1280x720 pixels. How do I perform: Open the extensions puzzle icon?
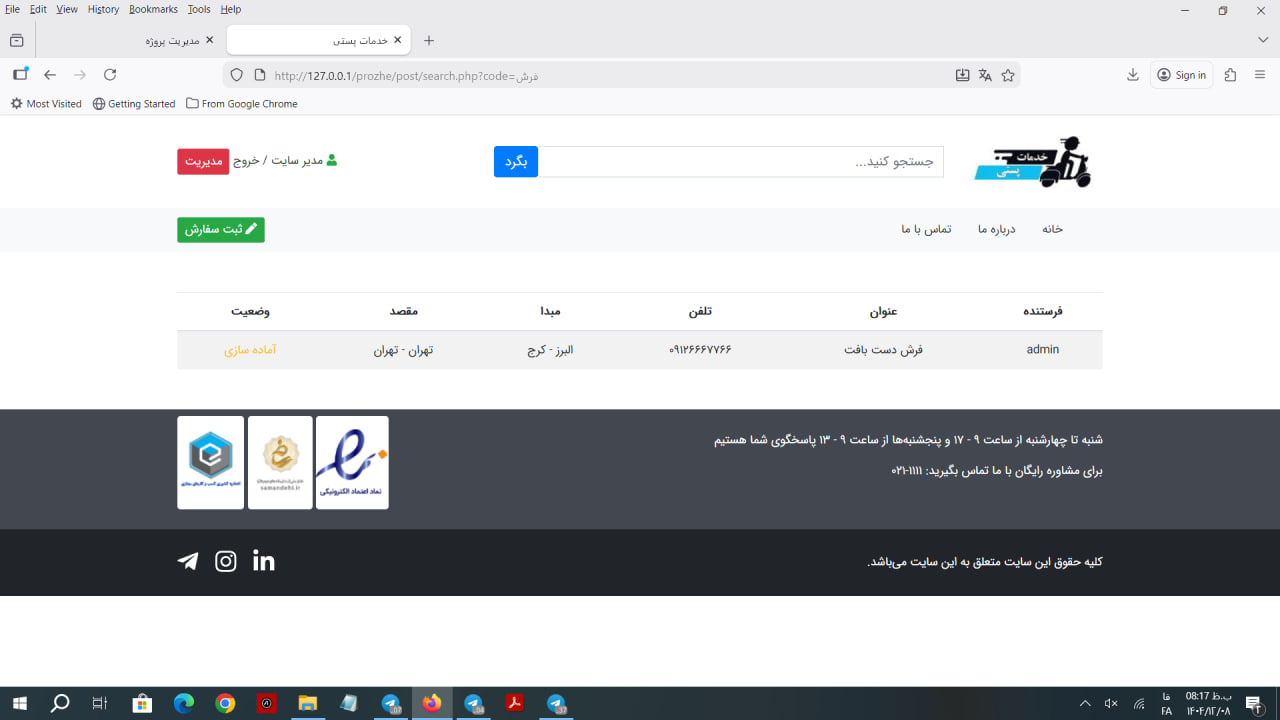coord(1231,75)
